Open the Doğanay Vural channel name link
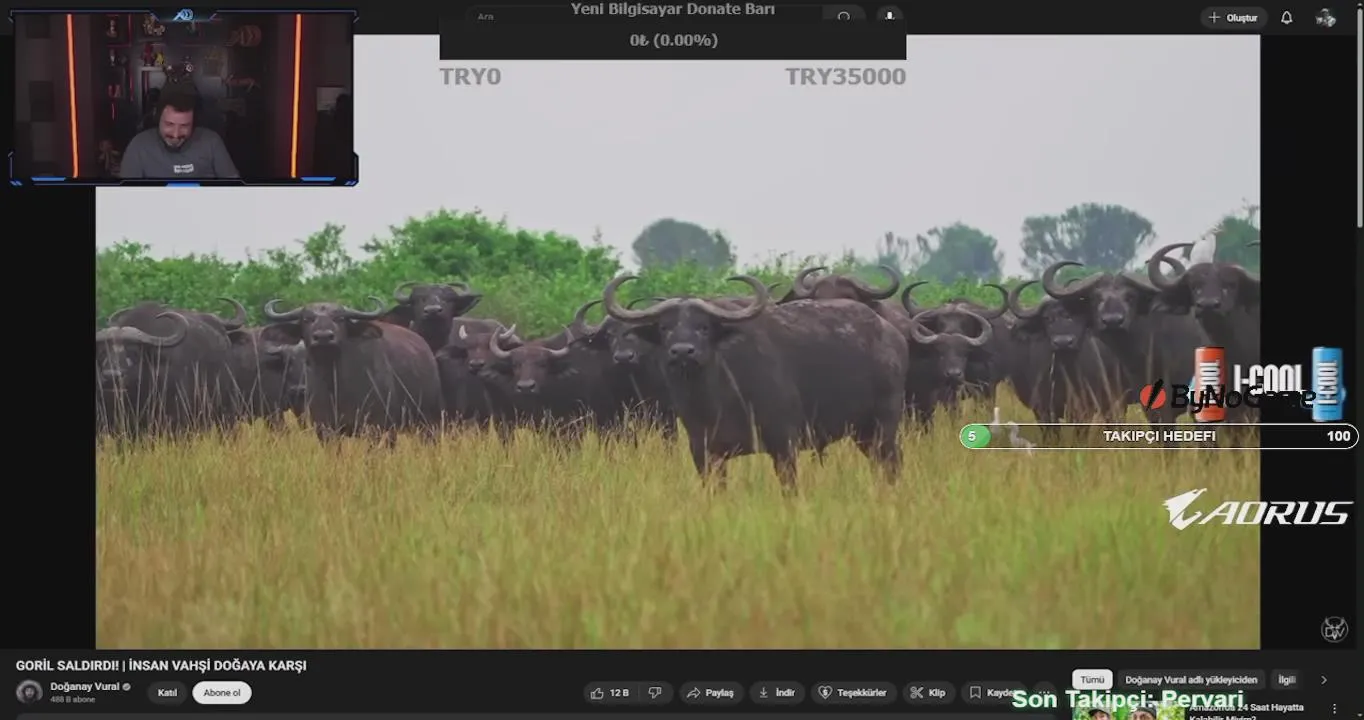The height and width of the screenshot is (720, 1364). click(x=85, y=687)
